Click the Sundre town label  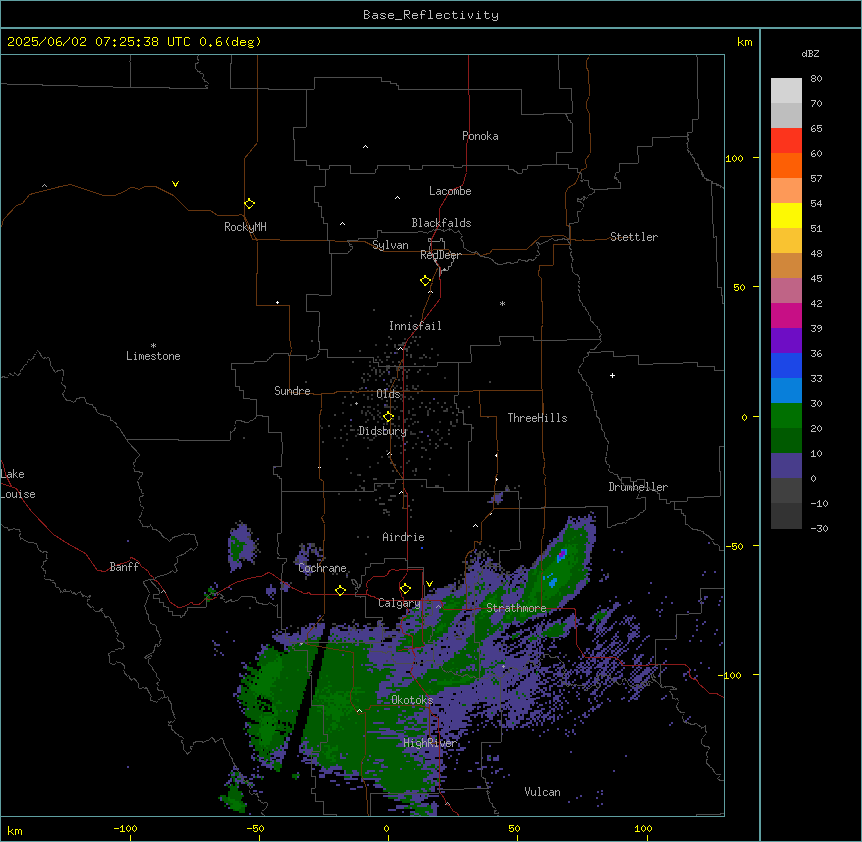click(x=292, y=391)
